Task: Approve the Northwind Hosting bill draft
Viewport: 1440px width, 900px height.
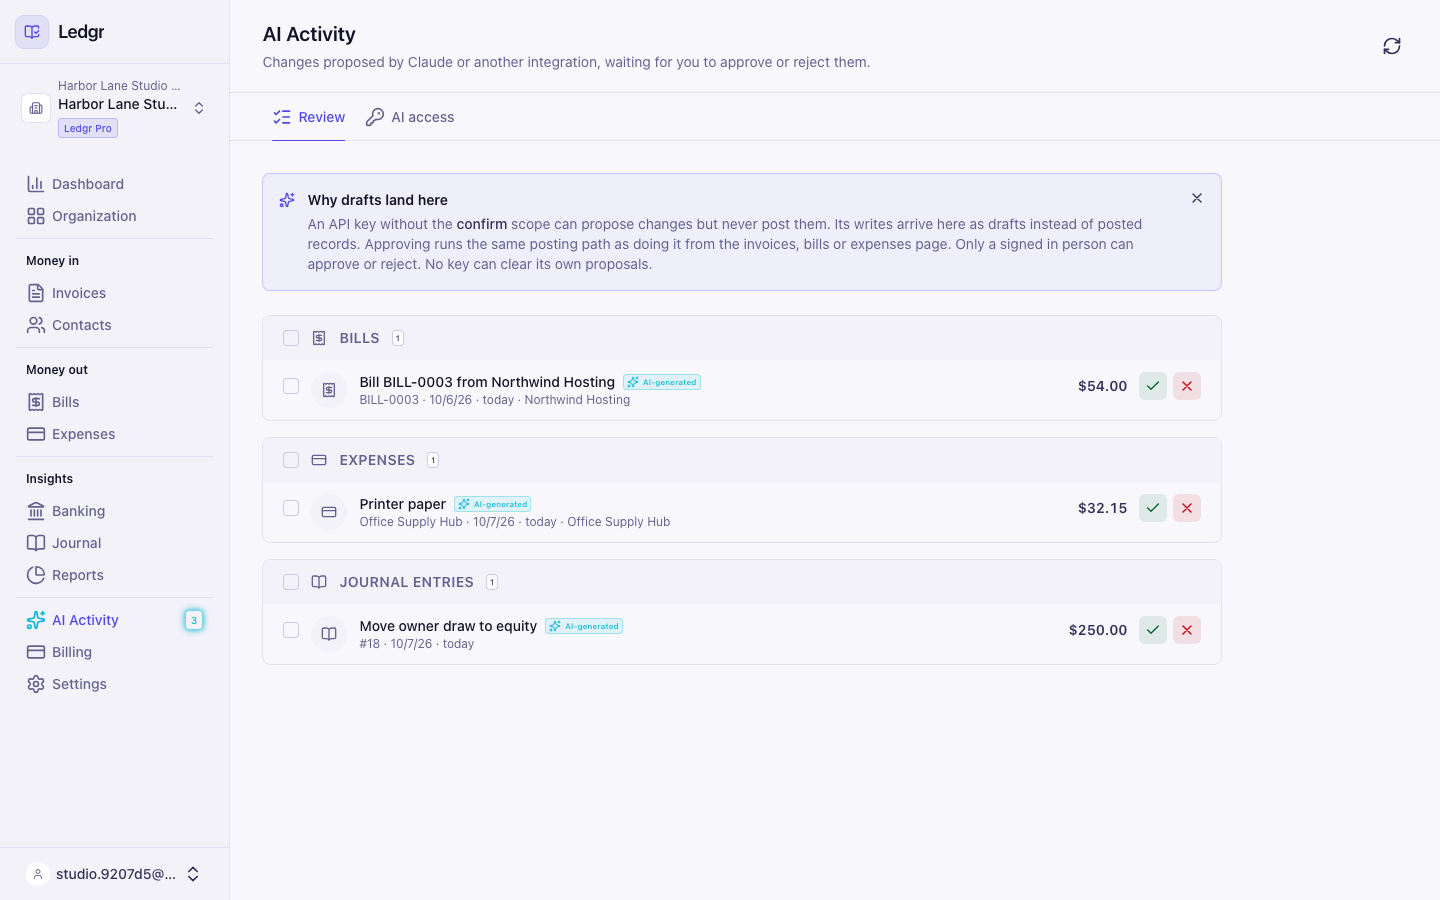Action: 1153,386
